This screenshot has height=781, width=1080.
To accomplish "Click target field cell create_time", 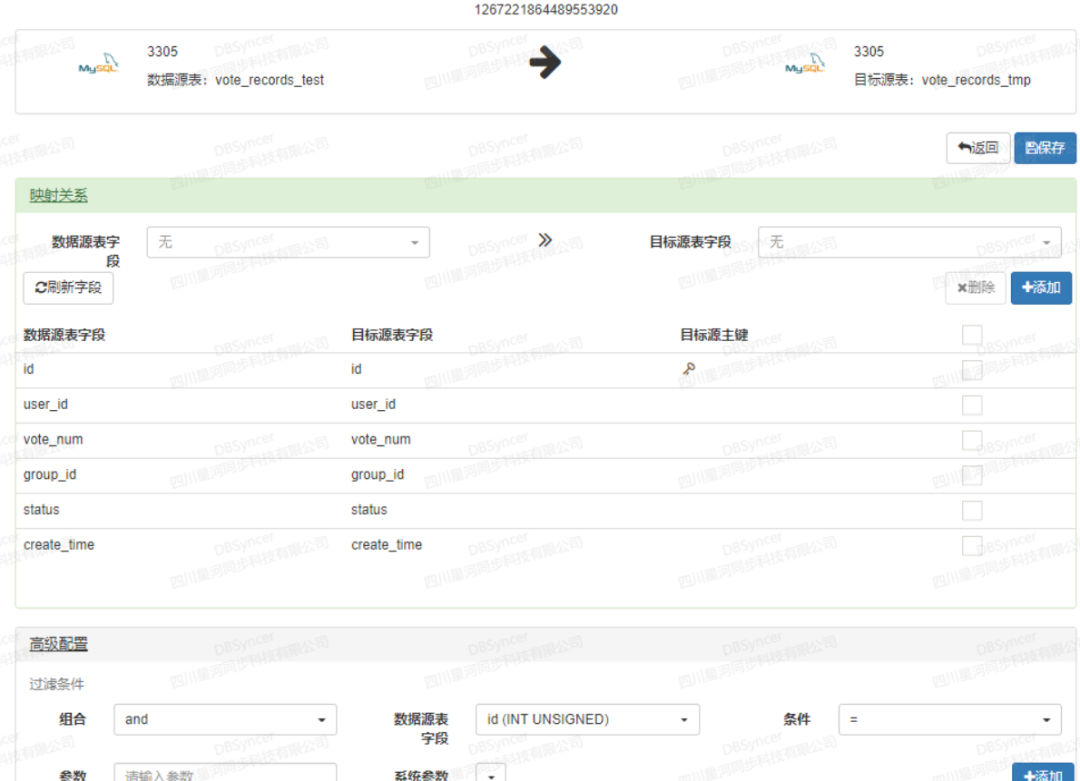I will [x=386, y=545].
